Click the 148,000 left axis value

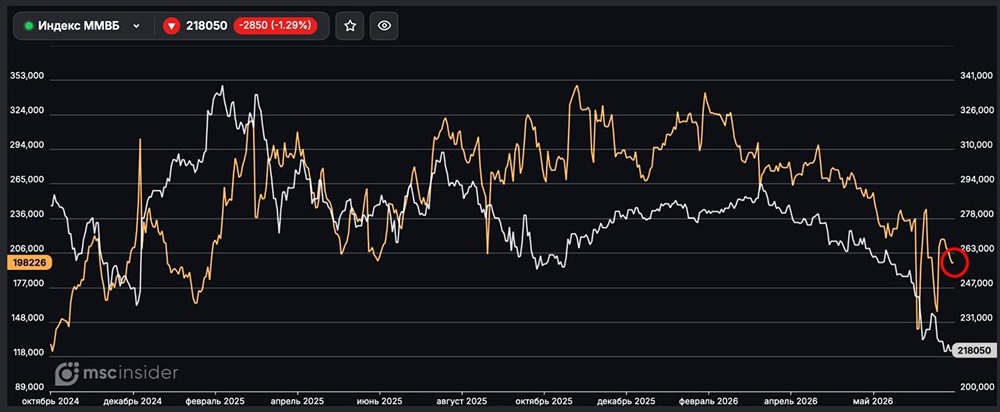pos(27,319)
